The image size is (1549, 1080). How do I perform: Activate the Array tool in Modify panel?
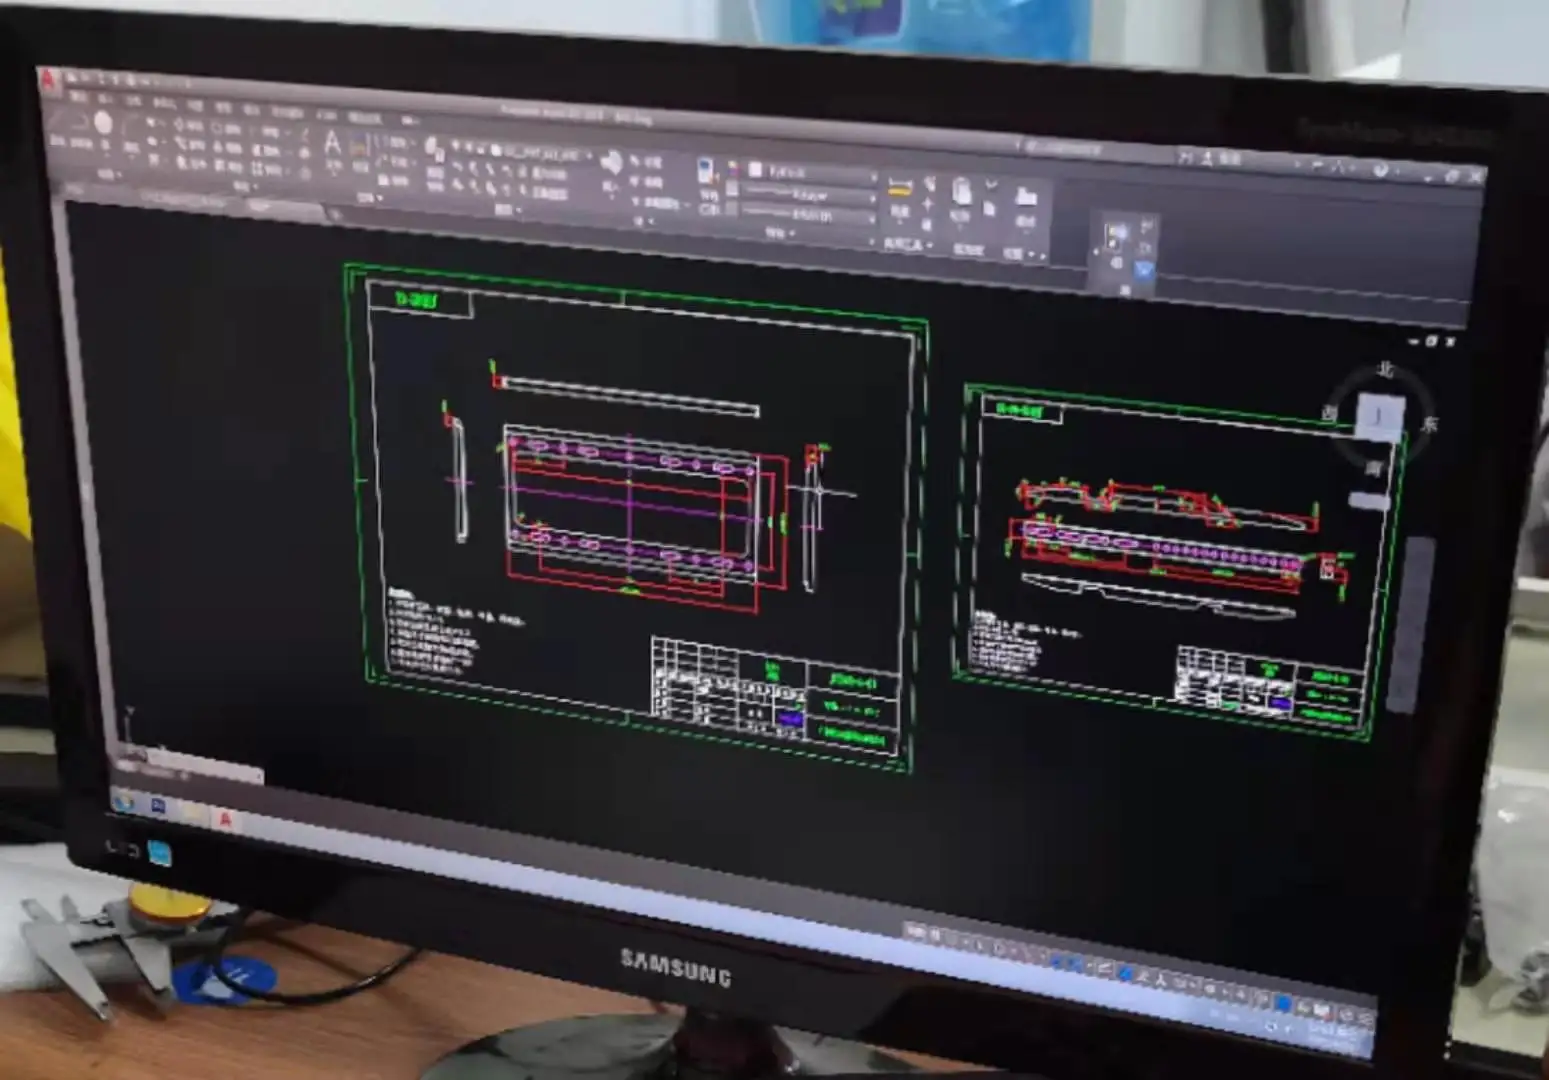[x=265, y=168]
